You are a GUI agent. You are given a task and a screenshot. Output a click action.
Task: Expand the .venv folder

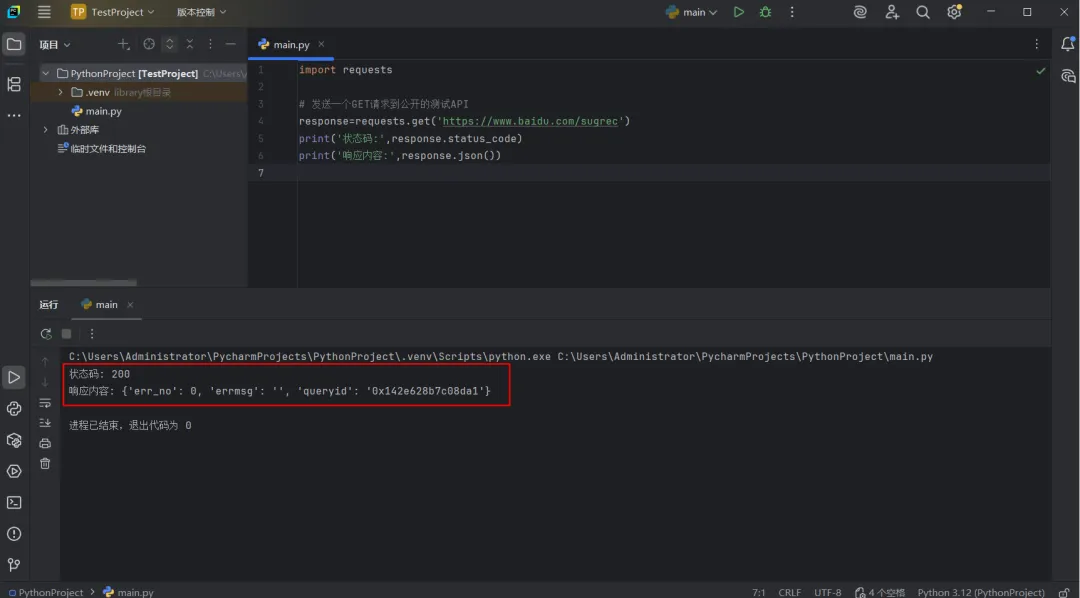coord(61,92)
